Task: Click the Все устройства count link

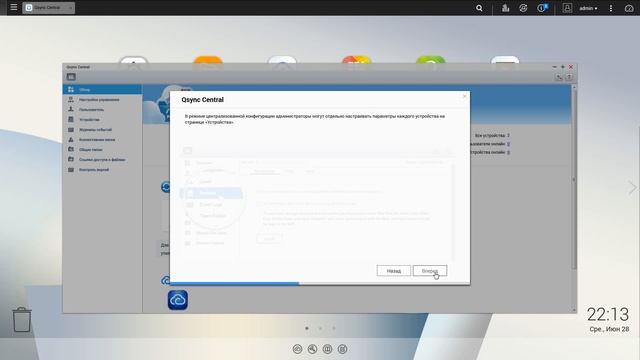Action: pos(508,135)
